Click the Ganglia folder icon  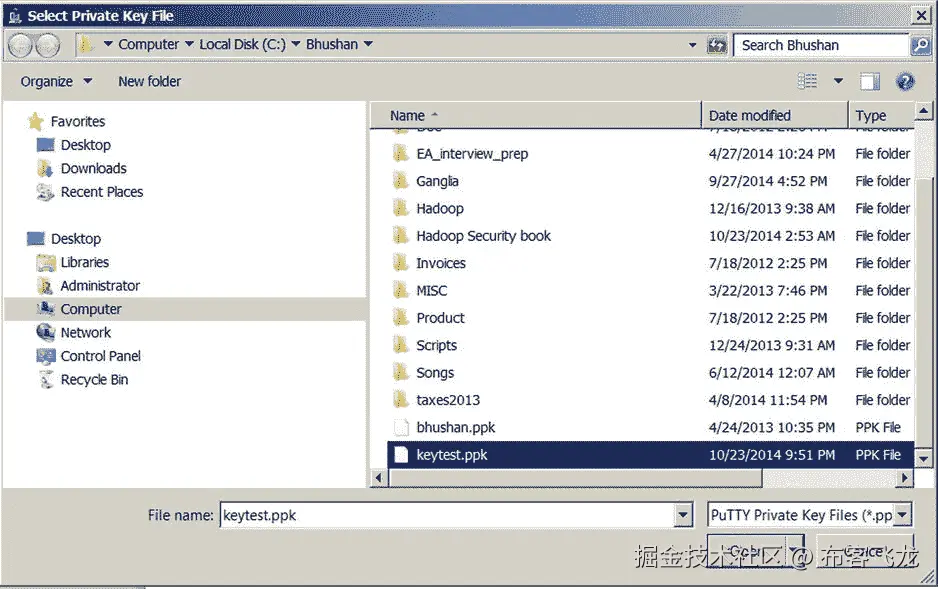[x=401, y=181]
